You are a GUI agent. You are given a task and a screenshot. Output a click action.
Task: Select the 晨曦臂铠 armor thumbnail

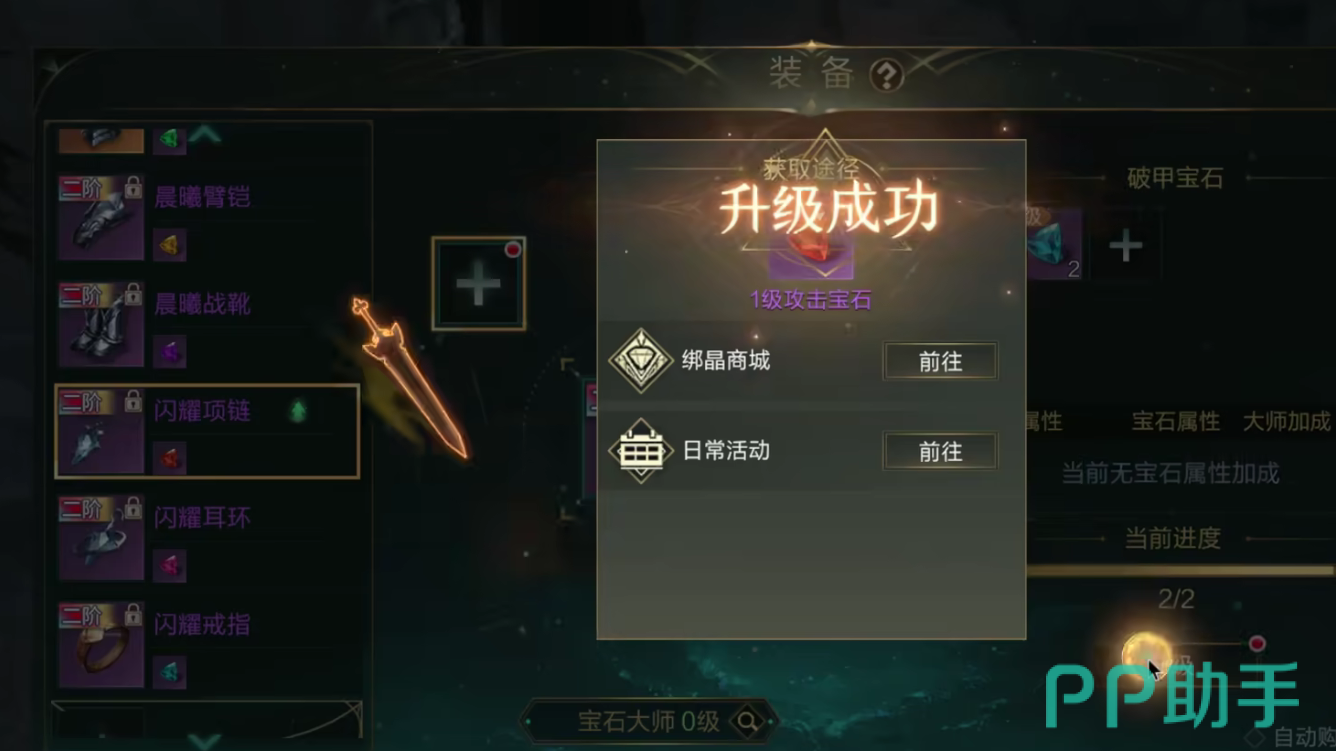pyautogui.click(x=101, y=217)
